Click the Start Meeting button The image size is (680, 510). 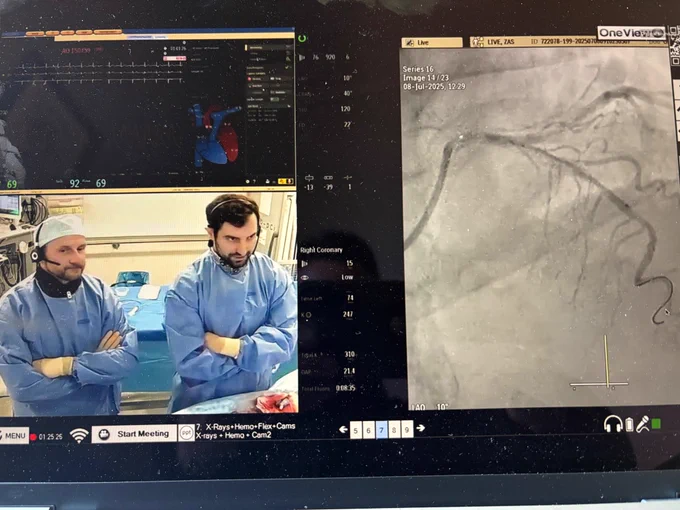134,434
